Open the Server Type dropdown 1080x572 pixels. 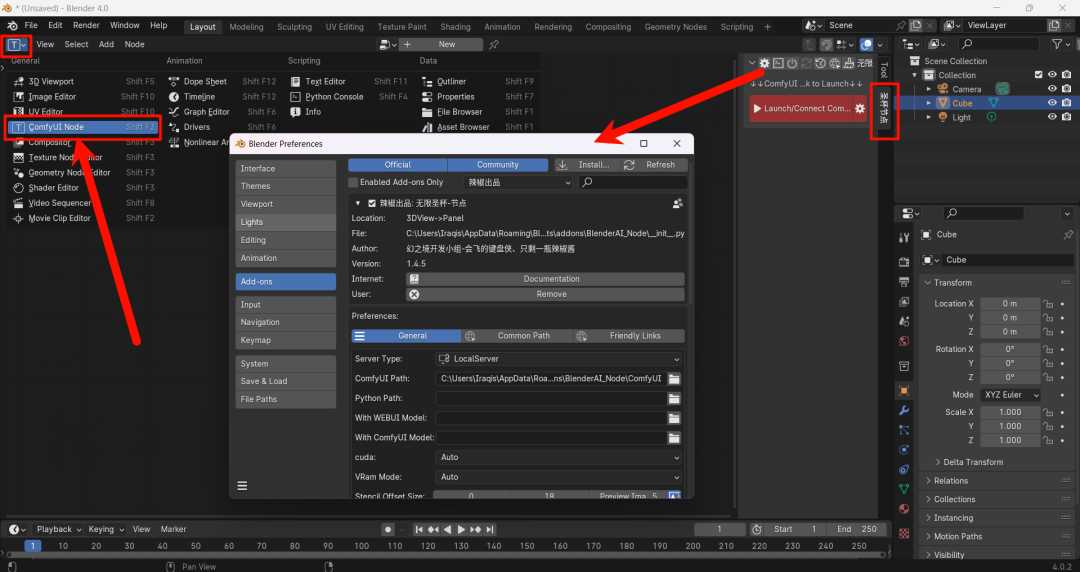pyautogui.click(x=559, y=359)
